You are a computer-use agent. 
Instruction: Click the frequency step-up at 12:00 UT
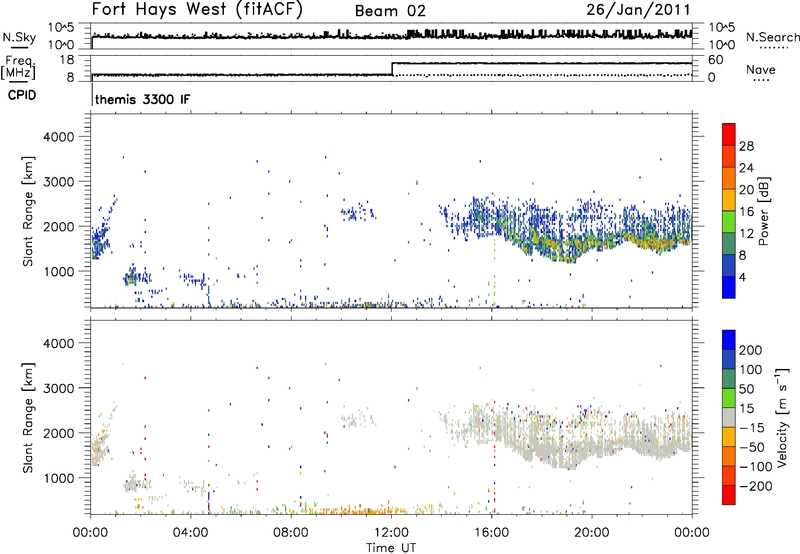coord(392,69)
